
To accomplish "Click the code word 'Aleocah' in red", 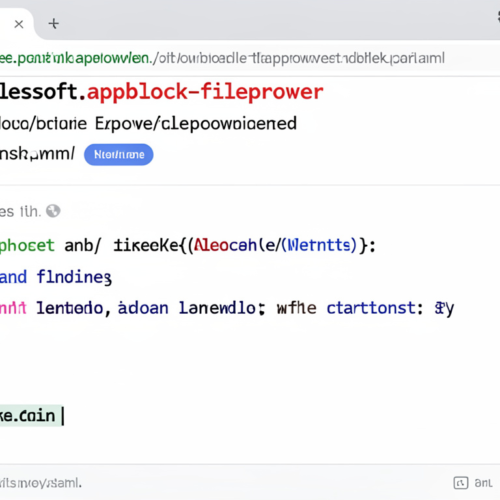I will [225, 245].
